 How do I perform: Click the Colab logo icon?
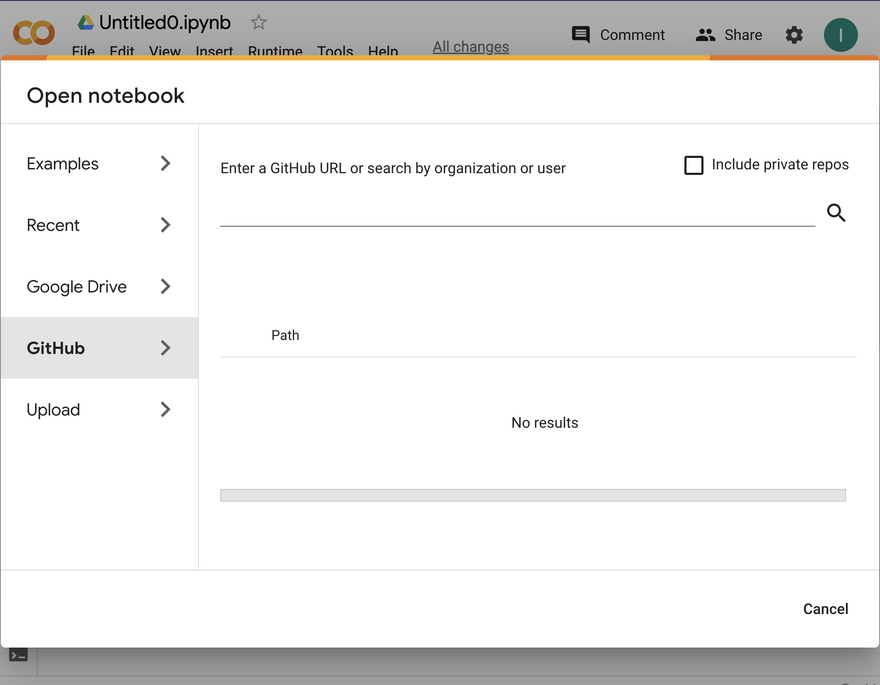[x=34, y=33]
